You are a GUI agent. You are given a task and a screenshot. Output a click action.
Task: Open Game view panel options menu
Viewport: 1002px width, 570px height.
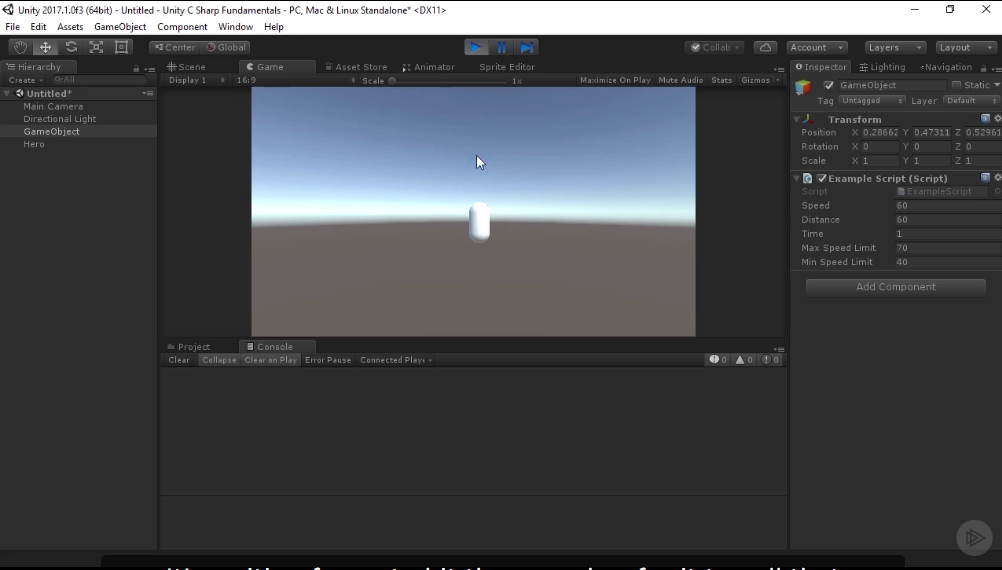779,70
